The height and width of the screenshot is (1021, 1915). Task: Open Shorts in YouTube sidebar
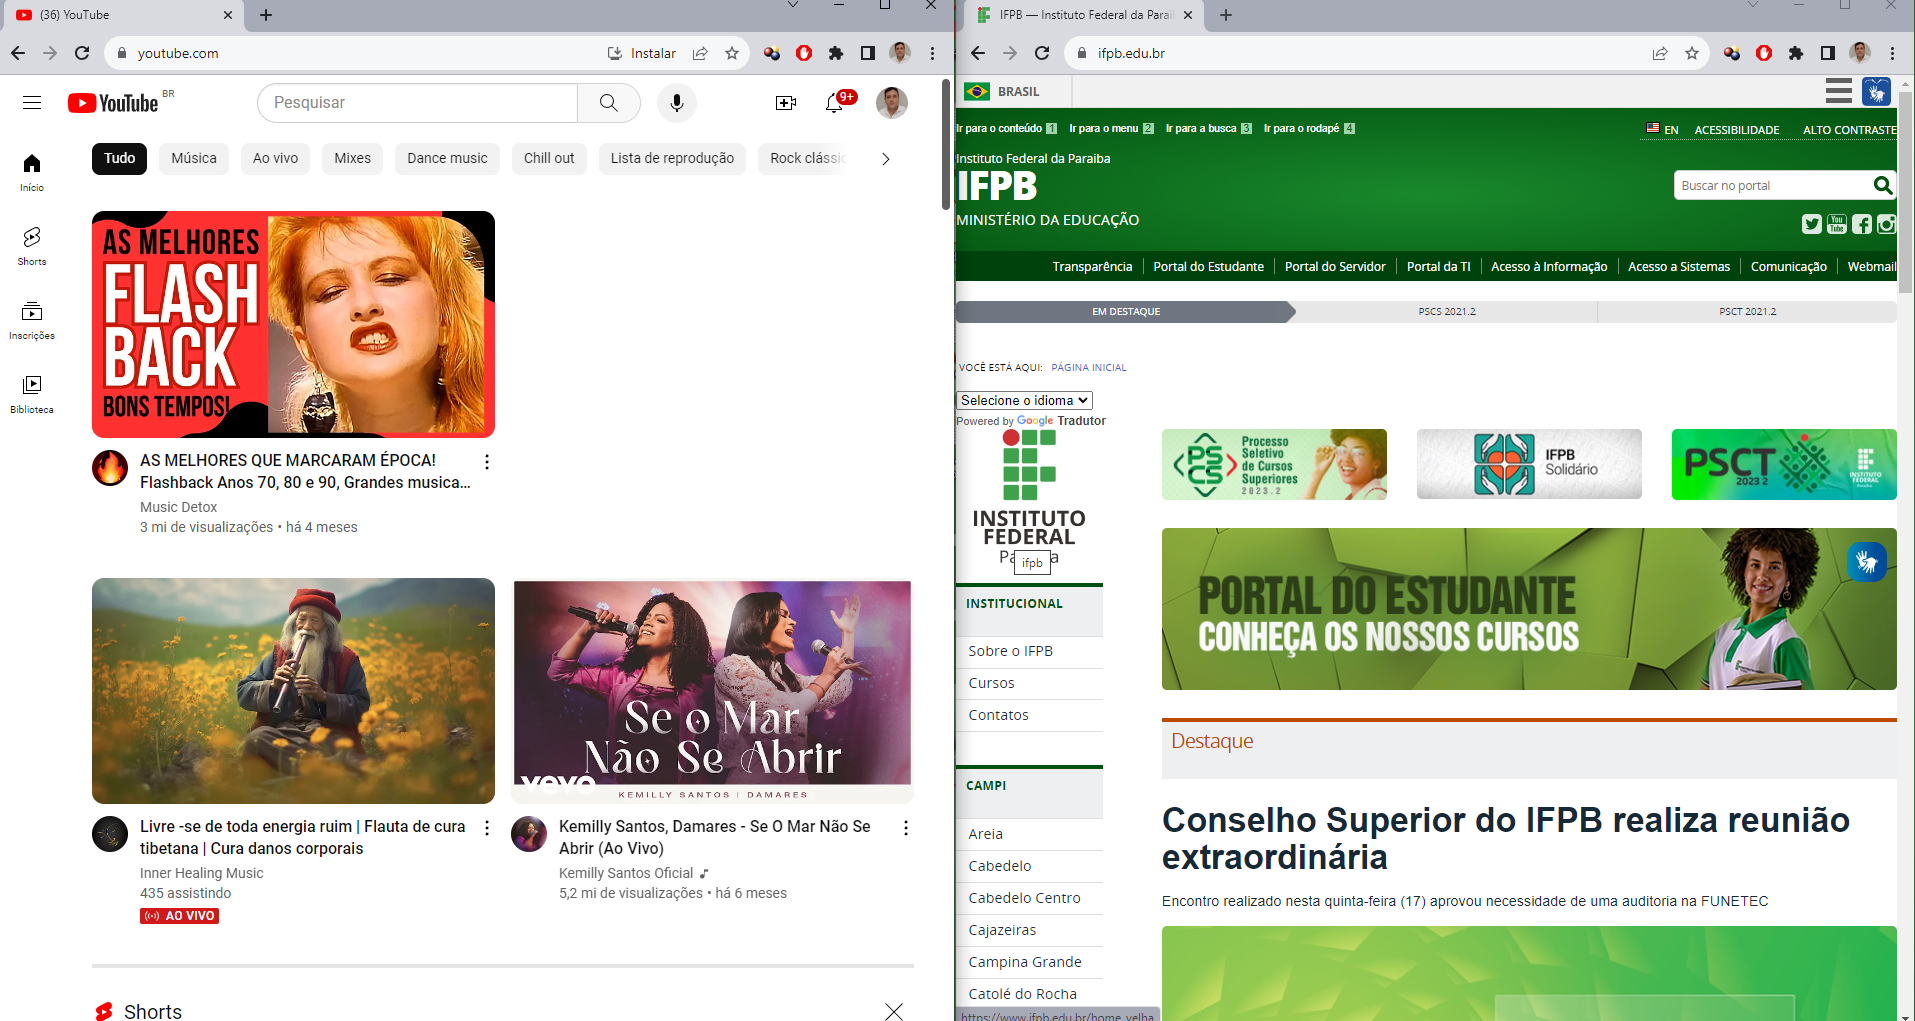tap(32, 246)
